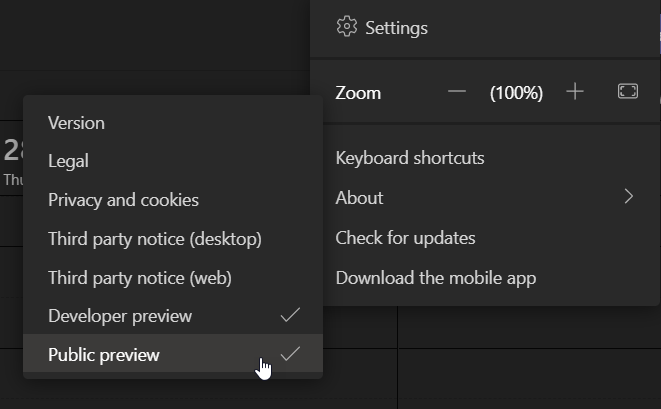Viewport: 661px width, 409px height.
Task: Zoom out with the minus icon
Action: (457, 92)
